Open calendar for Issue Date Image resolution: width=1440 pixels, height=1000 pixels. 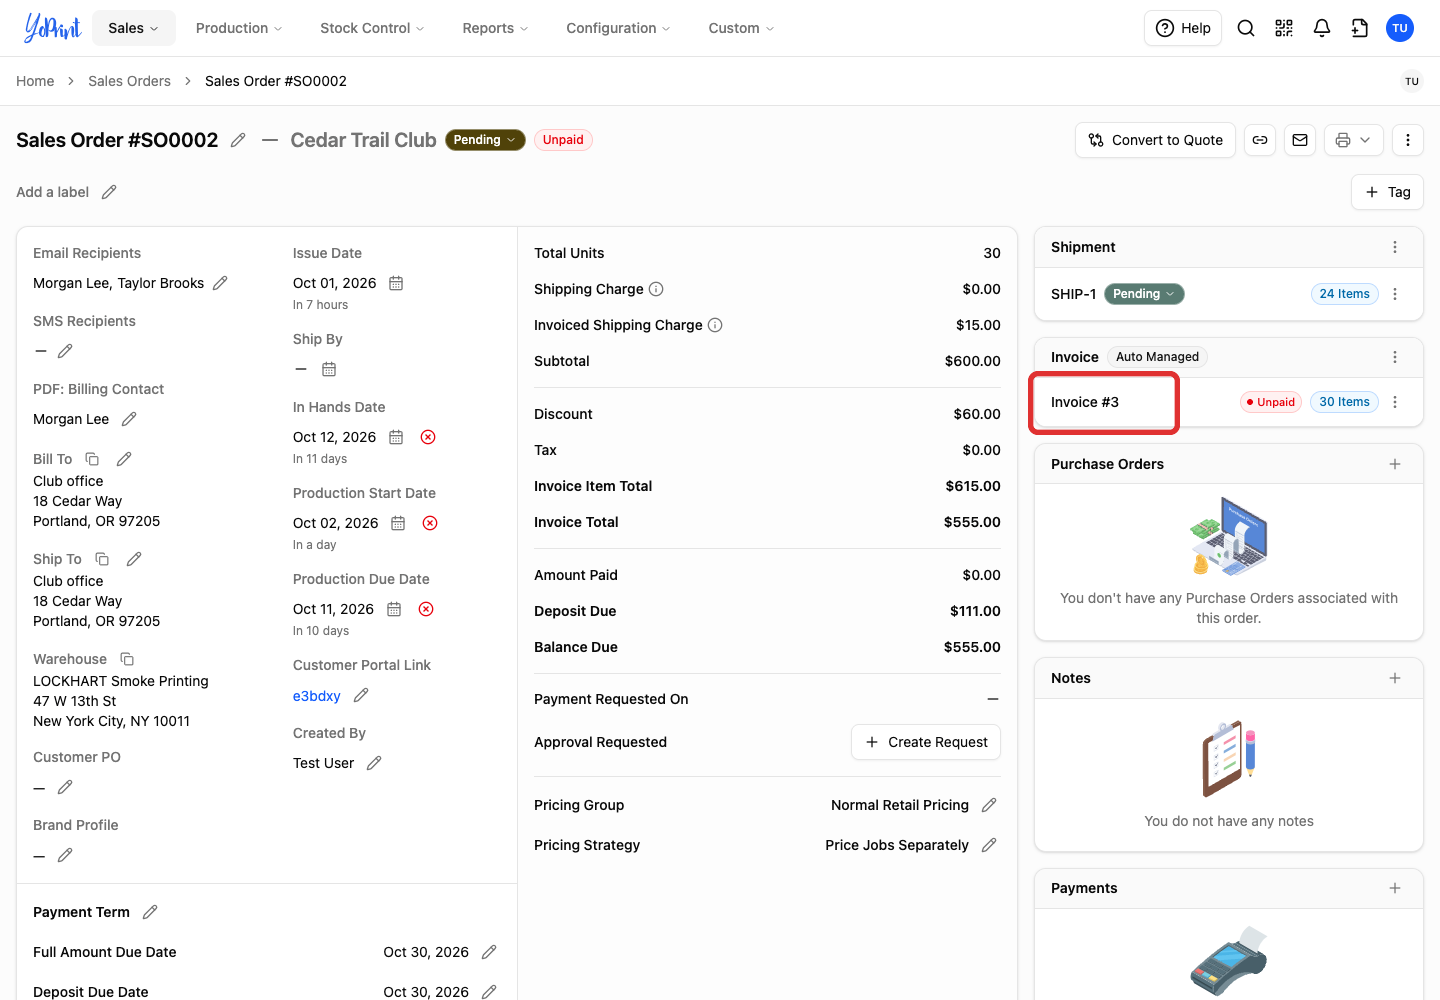click(x=396, y=283)
